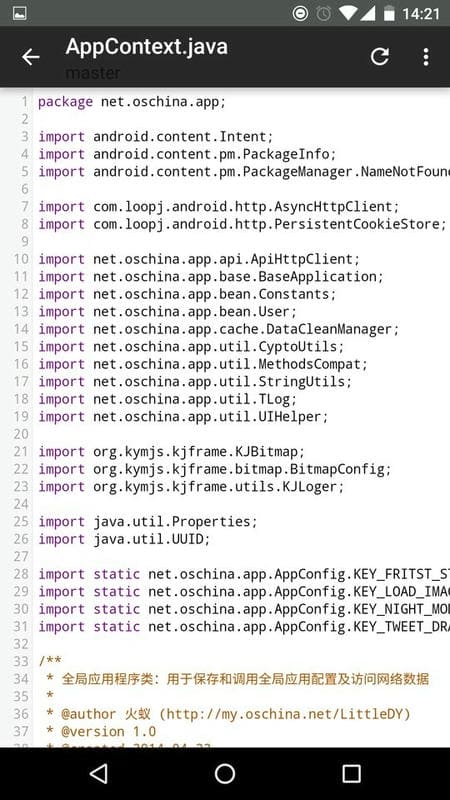The width and height of the screenshot is (450, 800).
Task: Click line number 1 in gutter
Action: [24, 102]
